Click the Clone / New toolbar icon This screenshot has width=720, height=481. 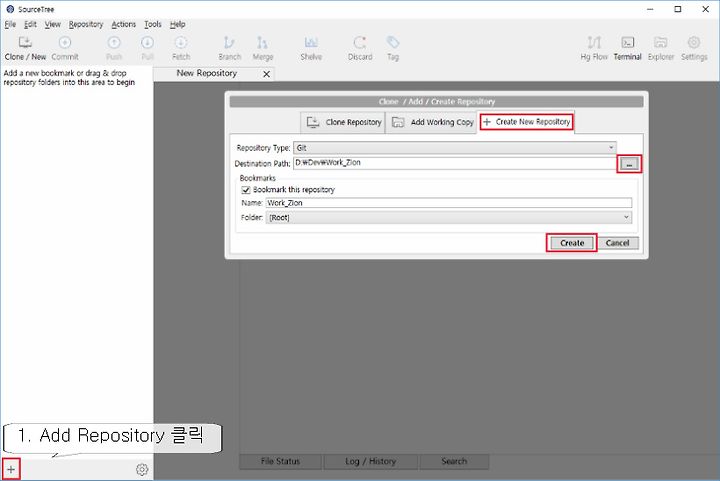click(x=25, y=43)
